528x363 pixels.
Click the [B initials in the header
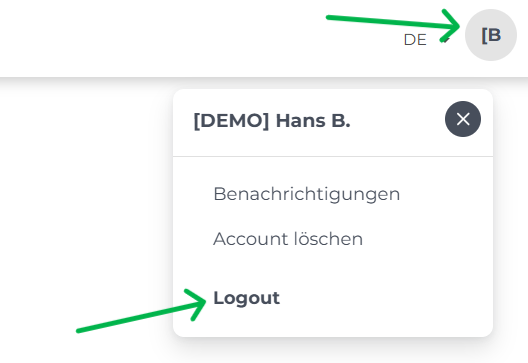pos(491,35)
